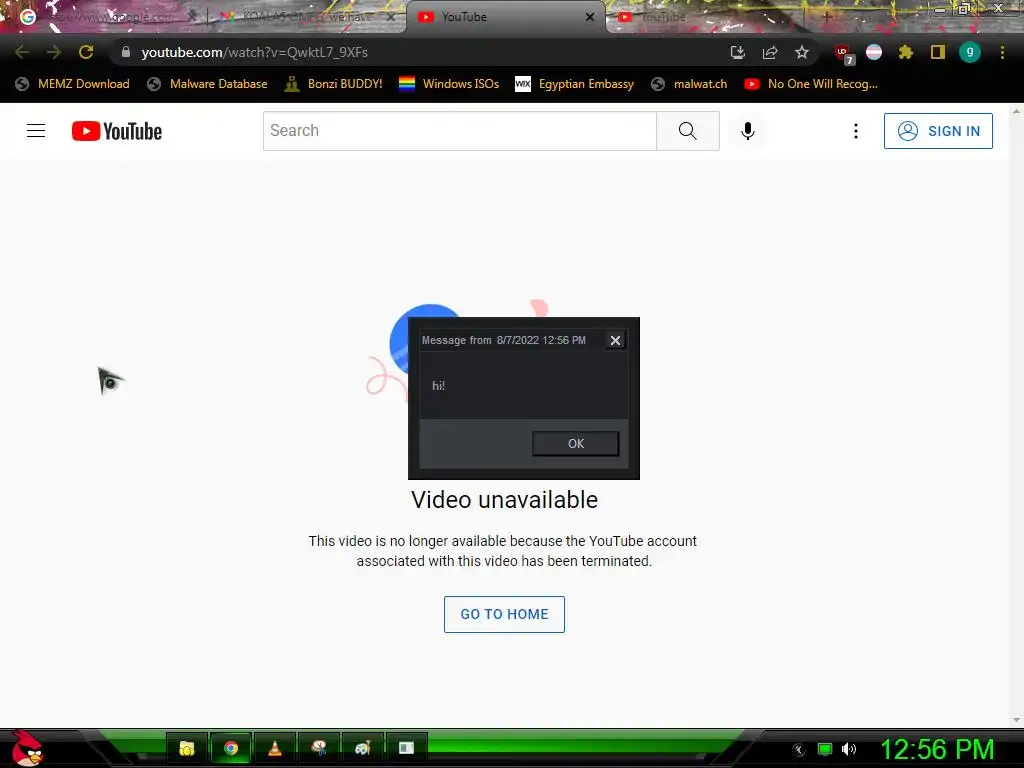Open the install app icon in address bar
Screen dimensions: 1024x768
coord(737,52)
